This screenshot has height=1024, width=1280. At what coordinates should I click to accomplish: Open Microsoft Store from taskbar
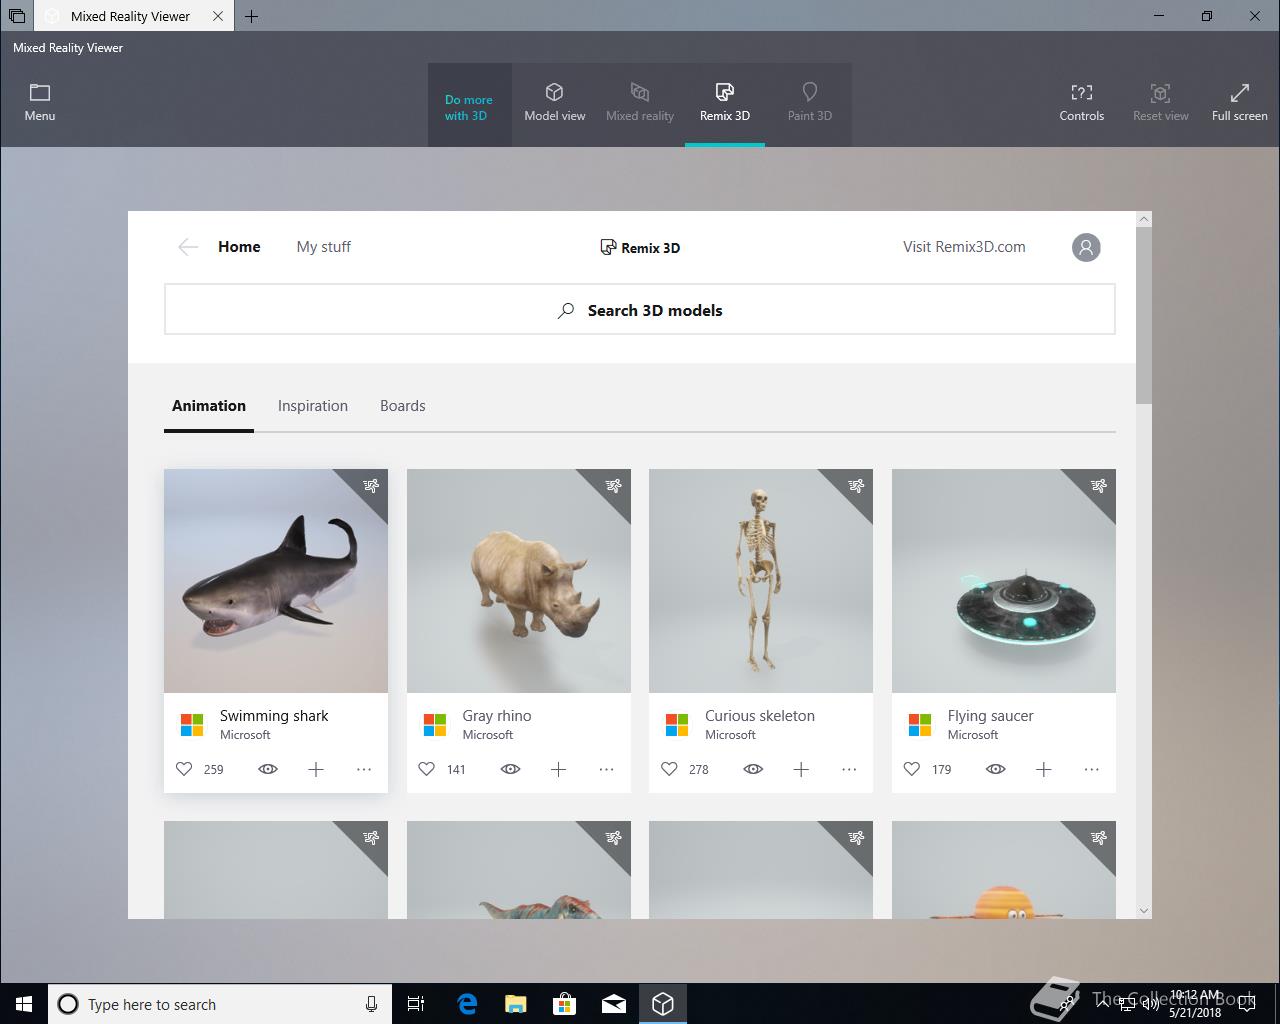[x=565, y=1004]
